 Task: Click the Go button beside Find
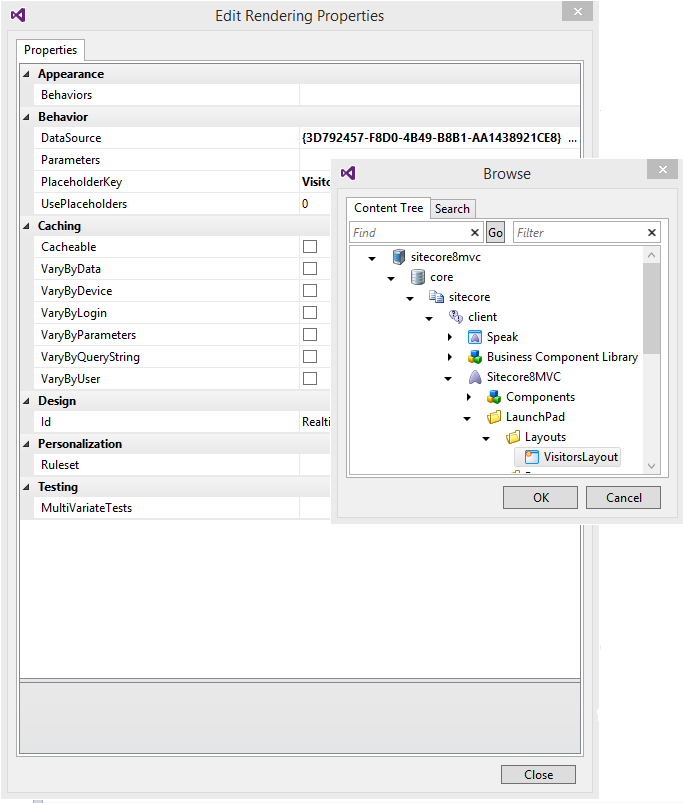pyautogui.click(x=495, y=233)
